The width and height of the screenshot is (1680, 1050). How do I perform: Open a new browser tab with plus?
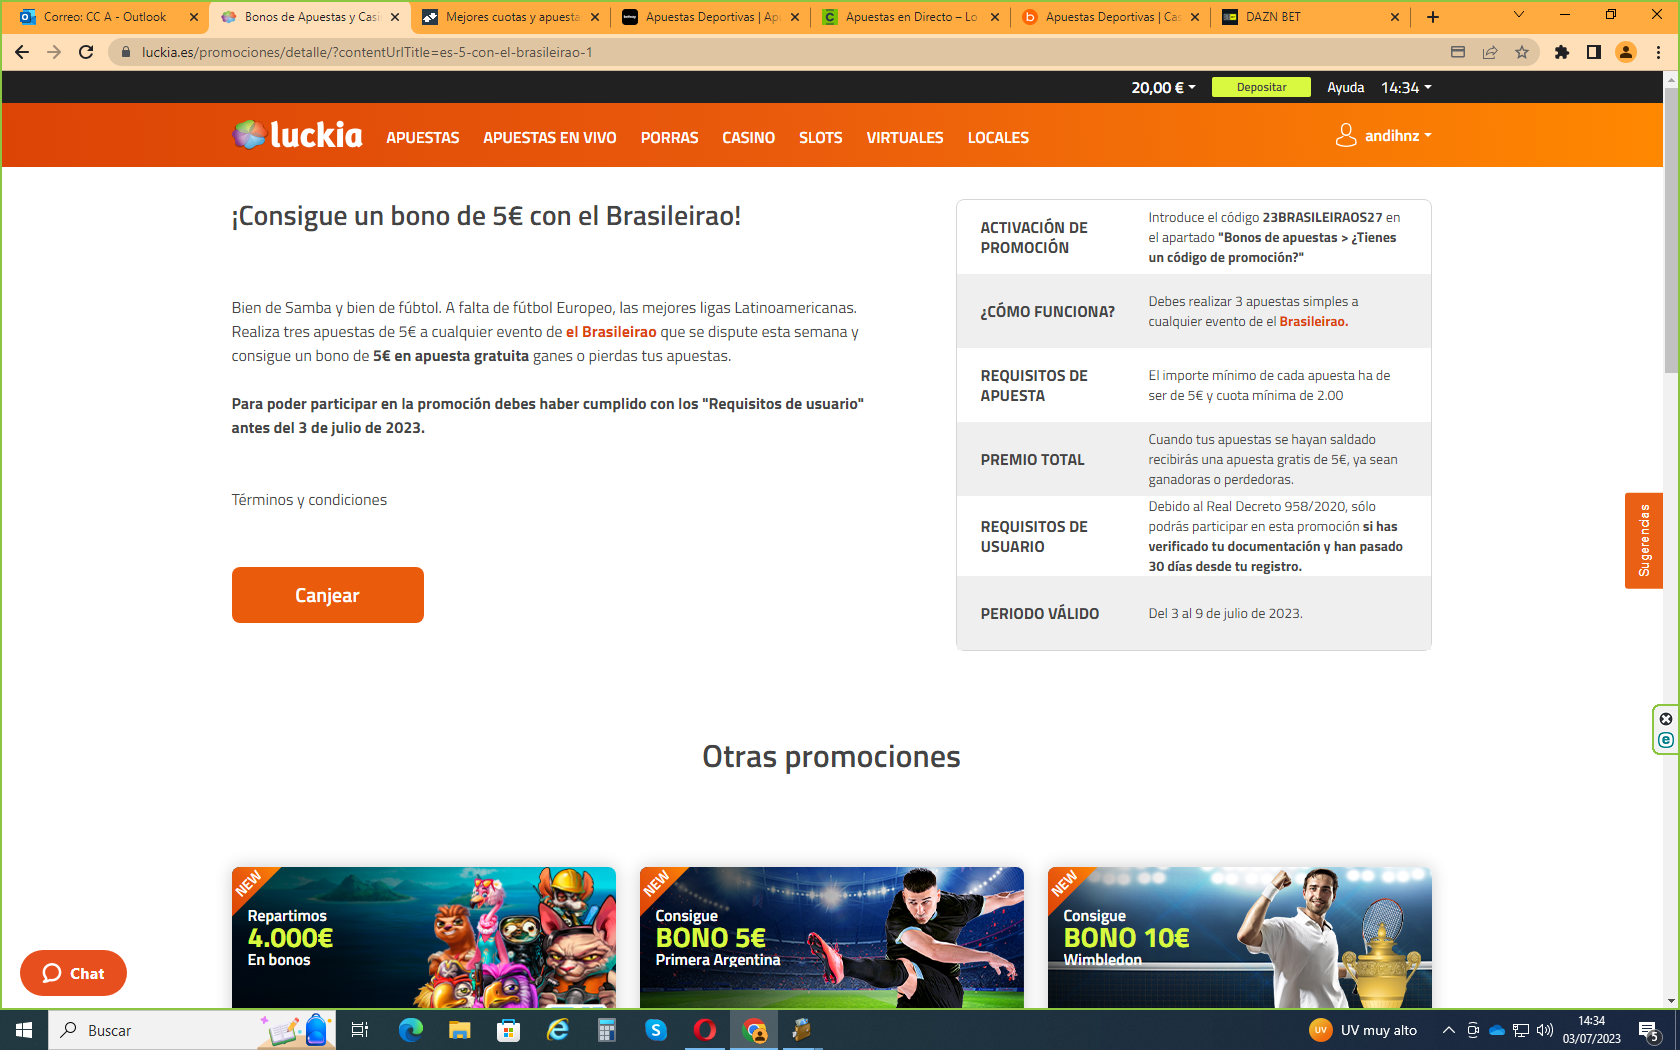[1433, 17]
